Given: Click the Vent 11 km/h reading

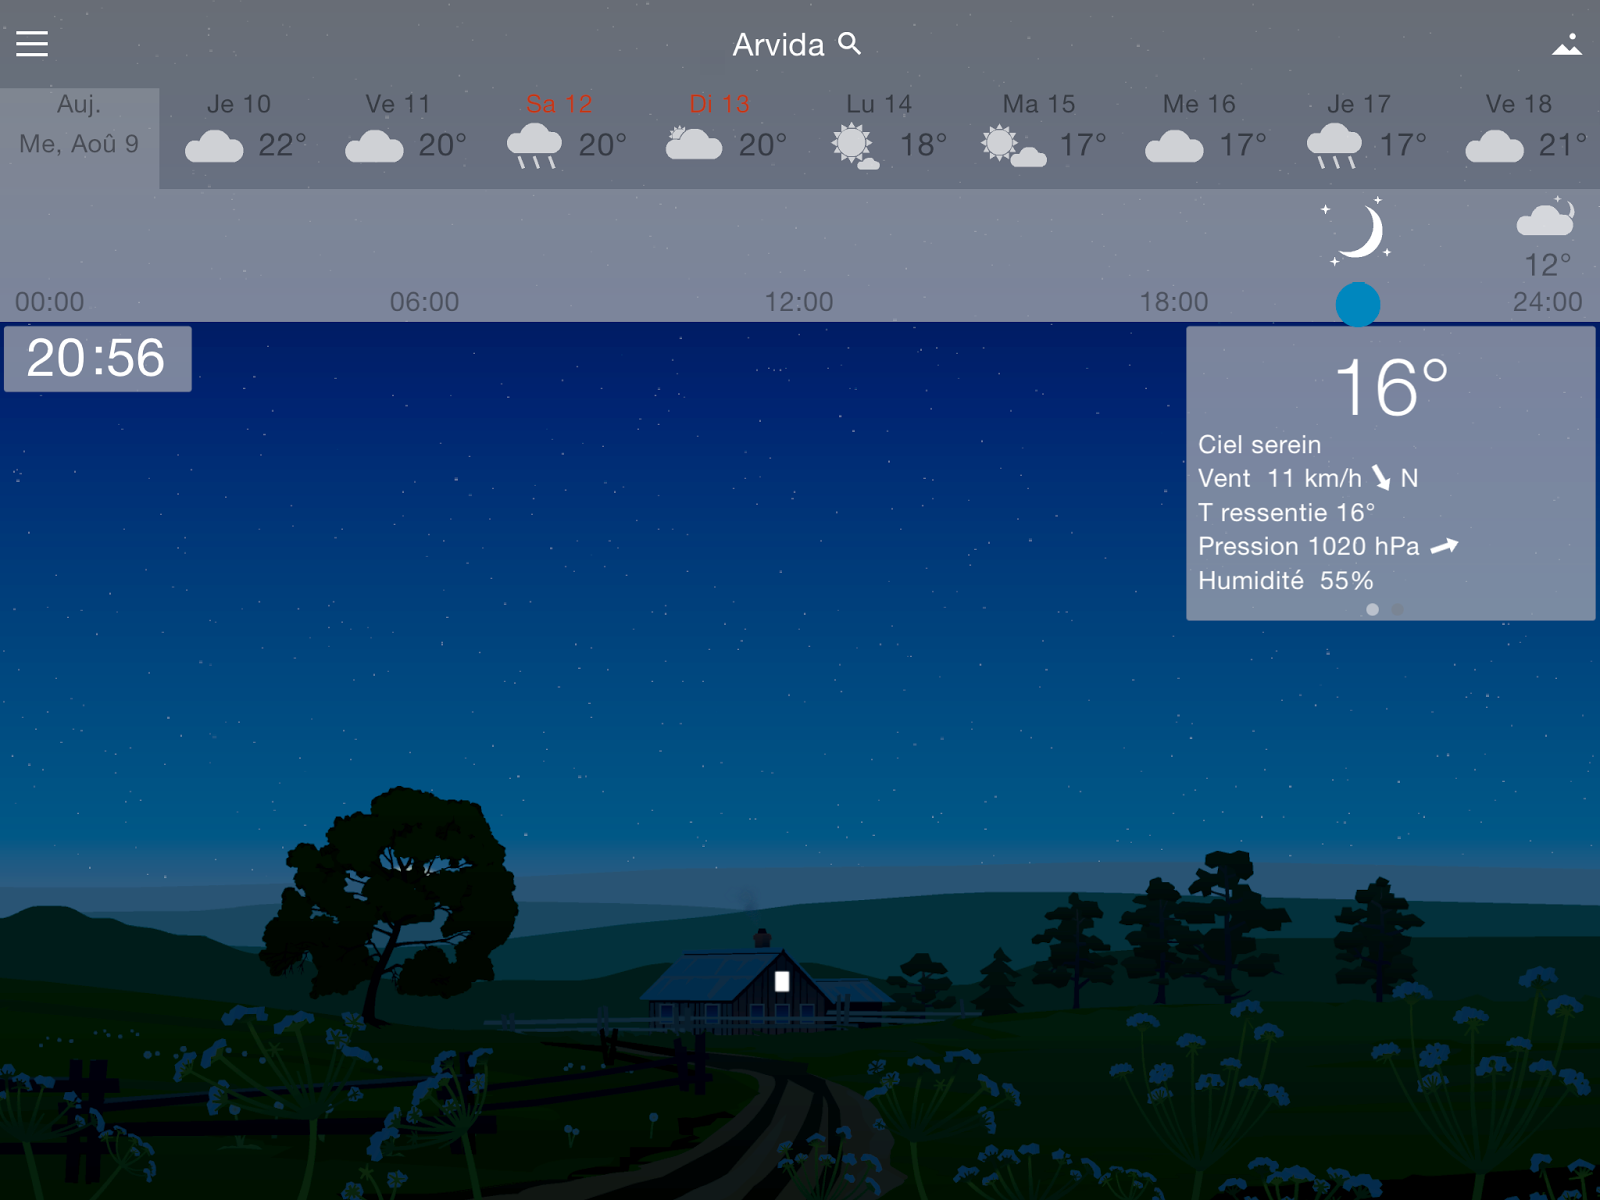Looking at the screenshot, I should (1280, 478).
